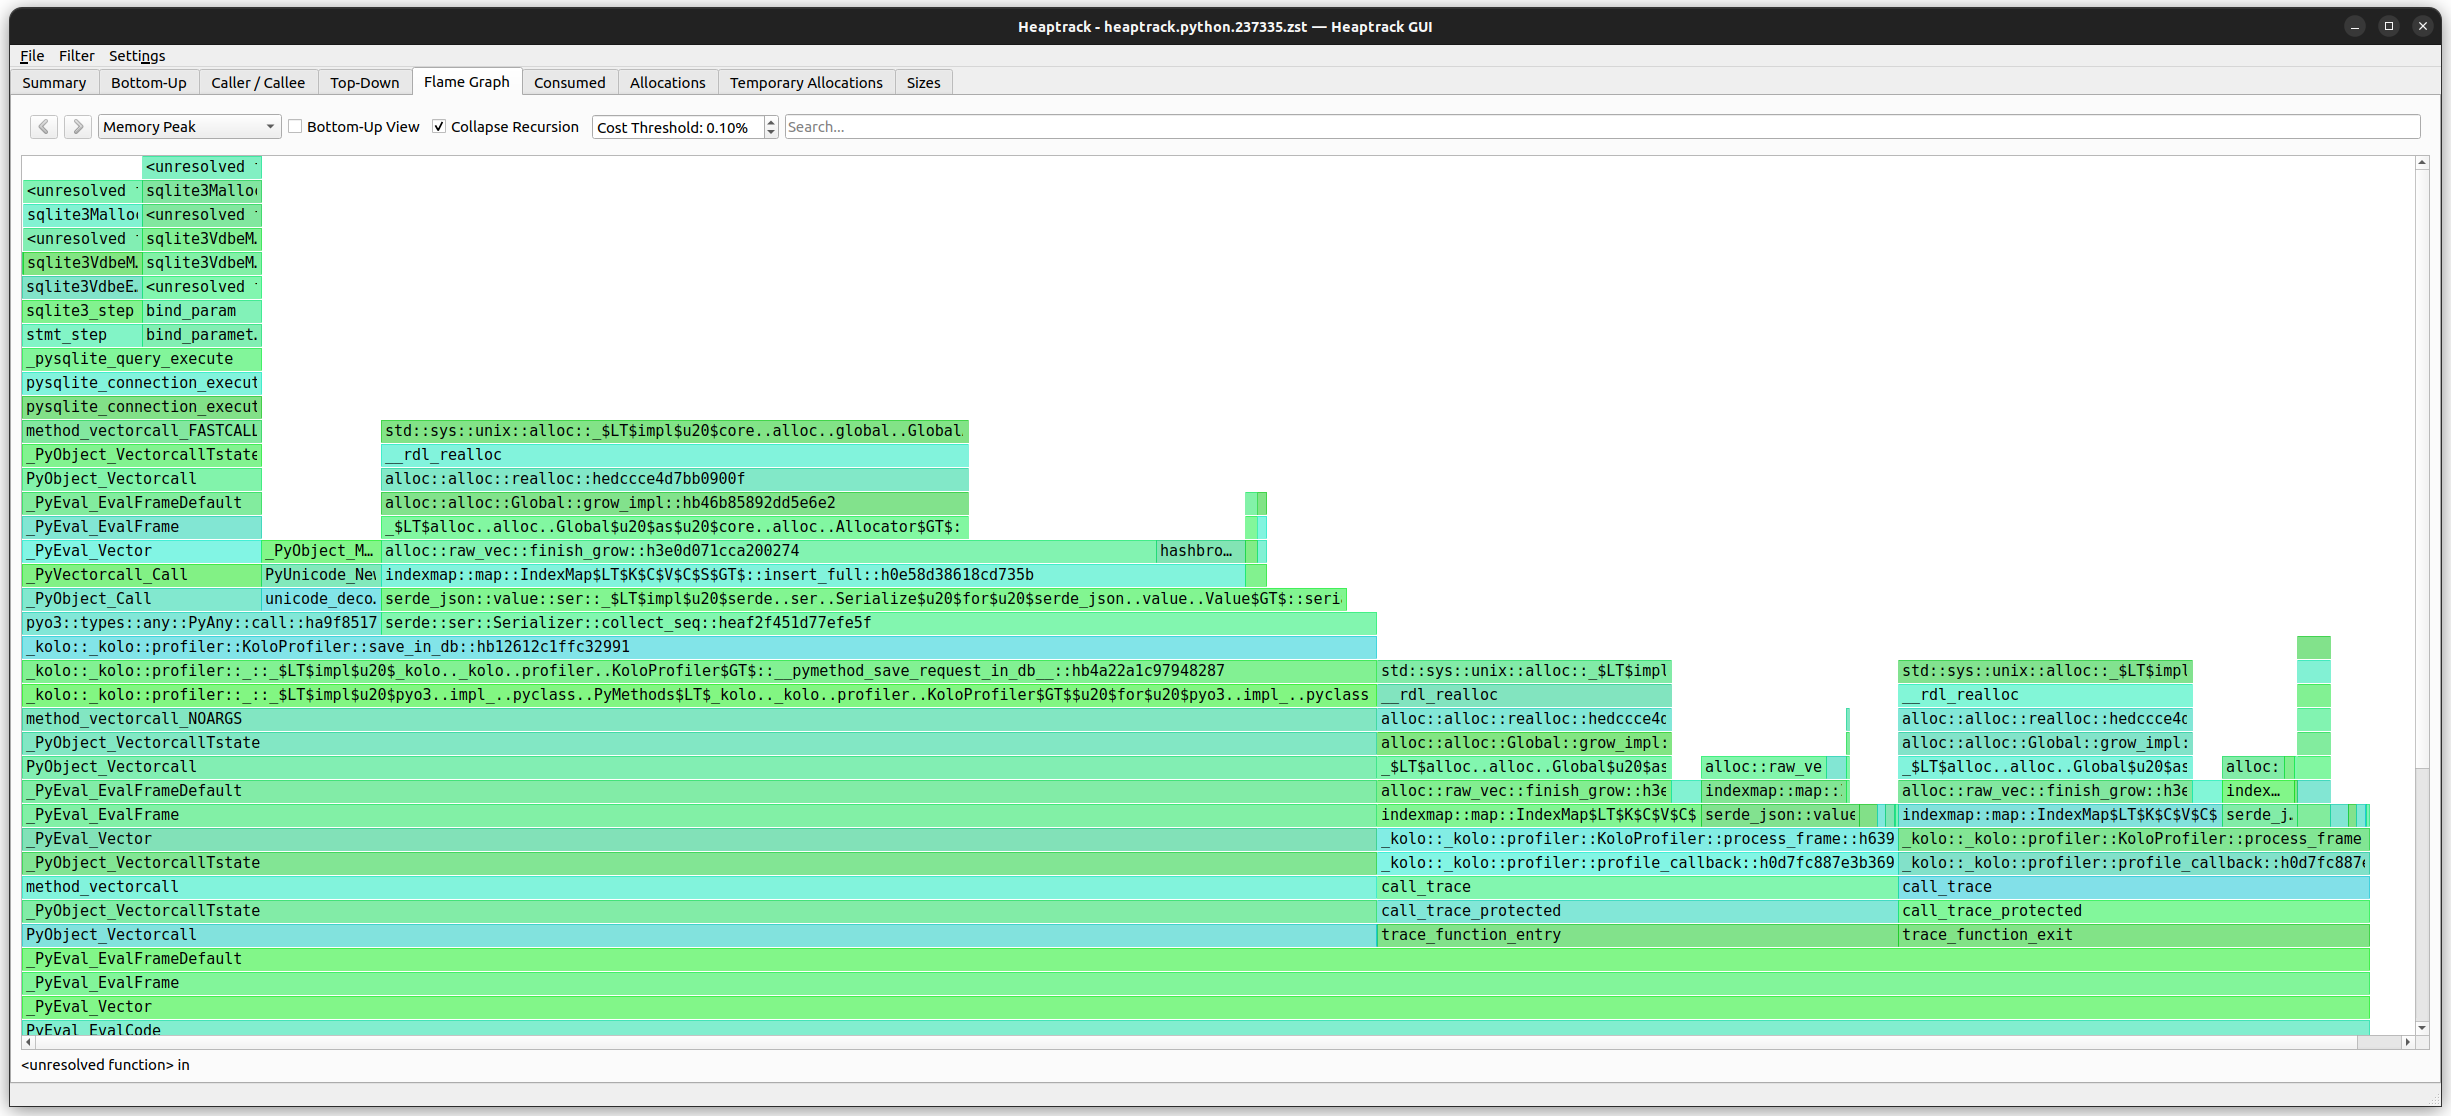
Task: Increase Cost Threshold with the up stepper
Action: (771, 122)
